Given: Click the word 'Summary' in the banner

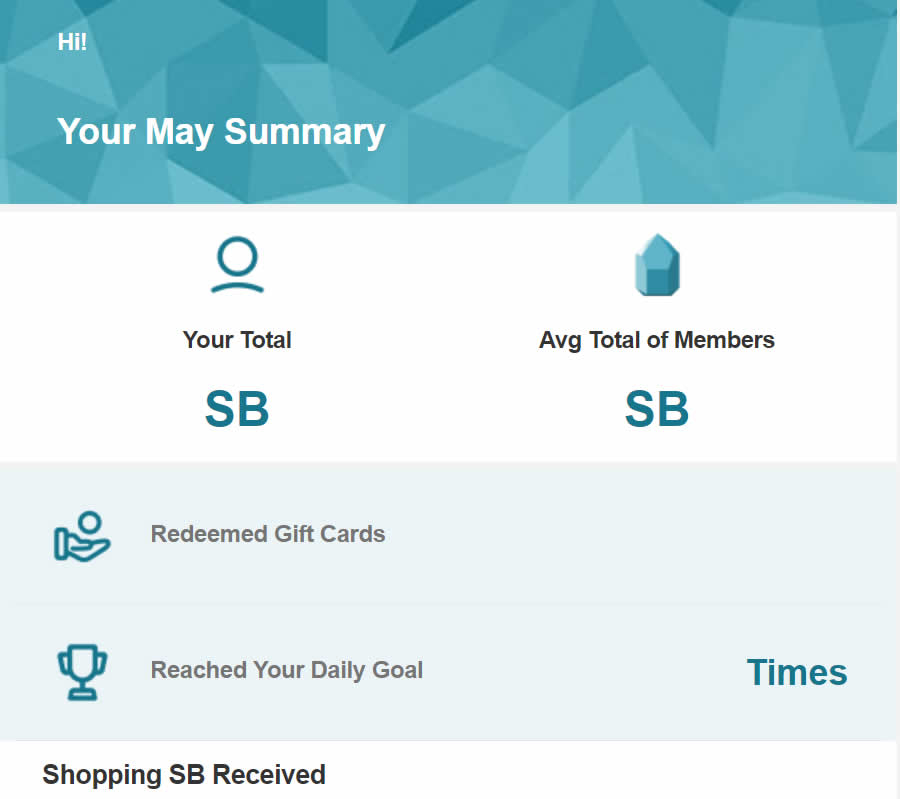Looking at the screenshot, I should [304, 132].
